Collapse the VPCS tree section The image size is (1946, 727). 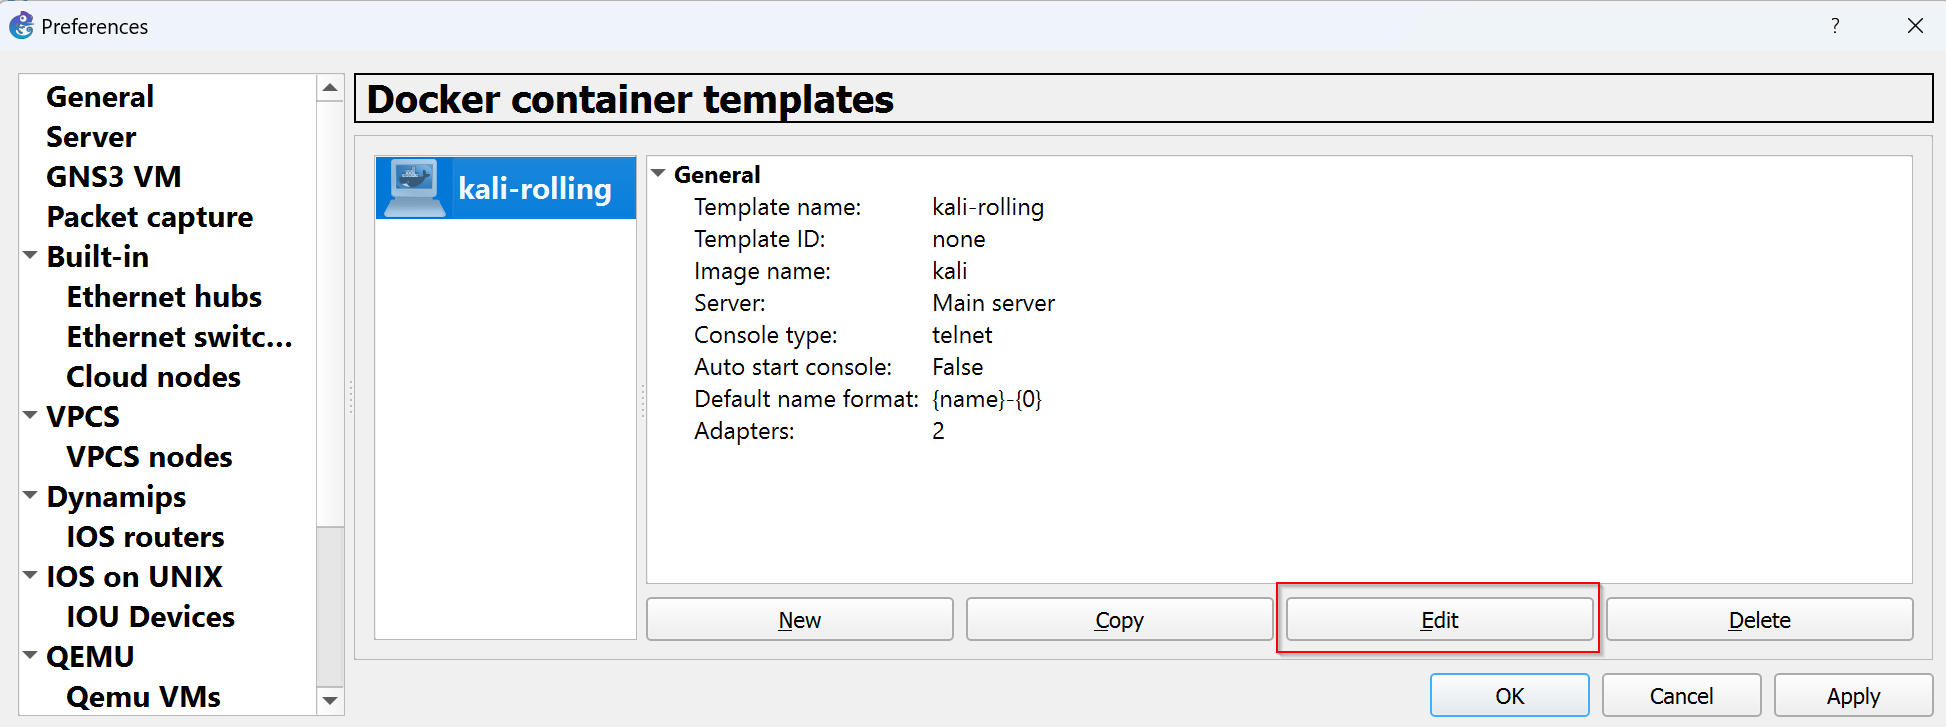tap(31, 415)
